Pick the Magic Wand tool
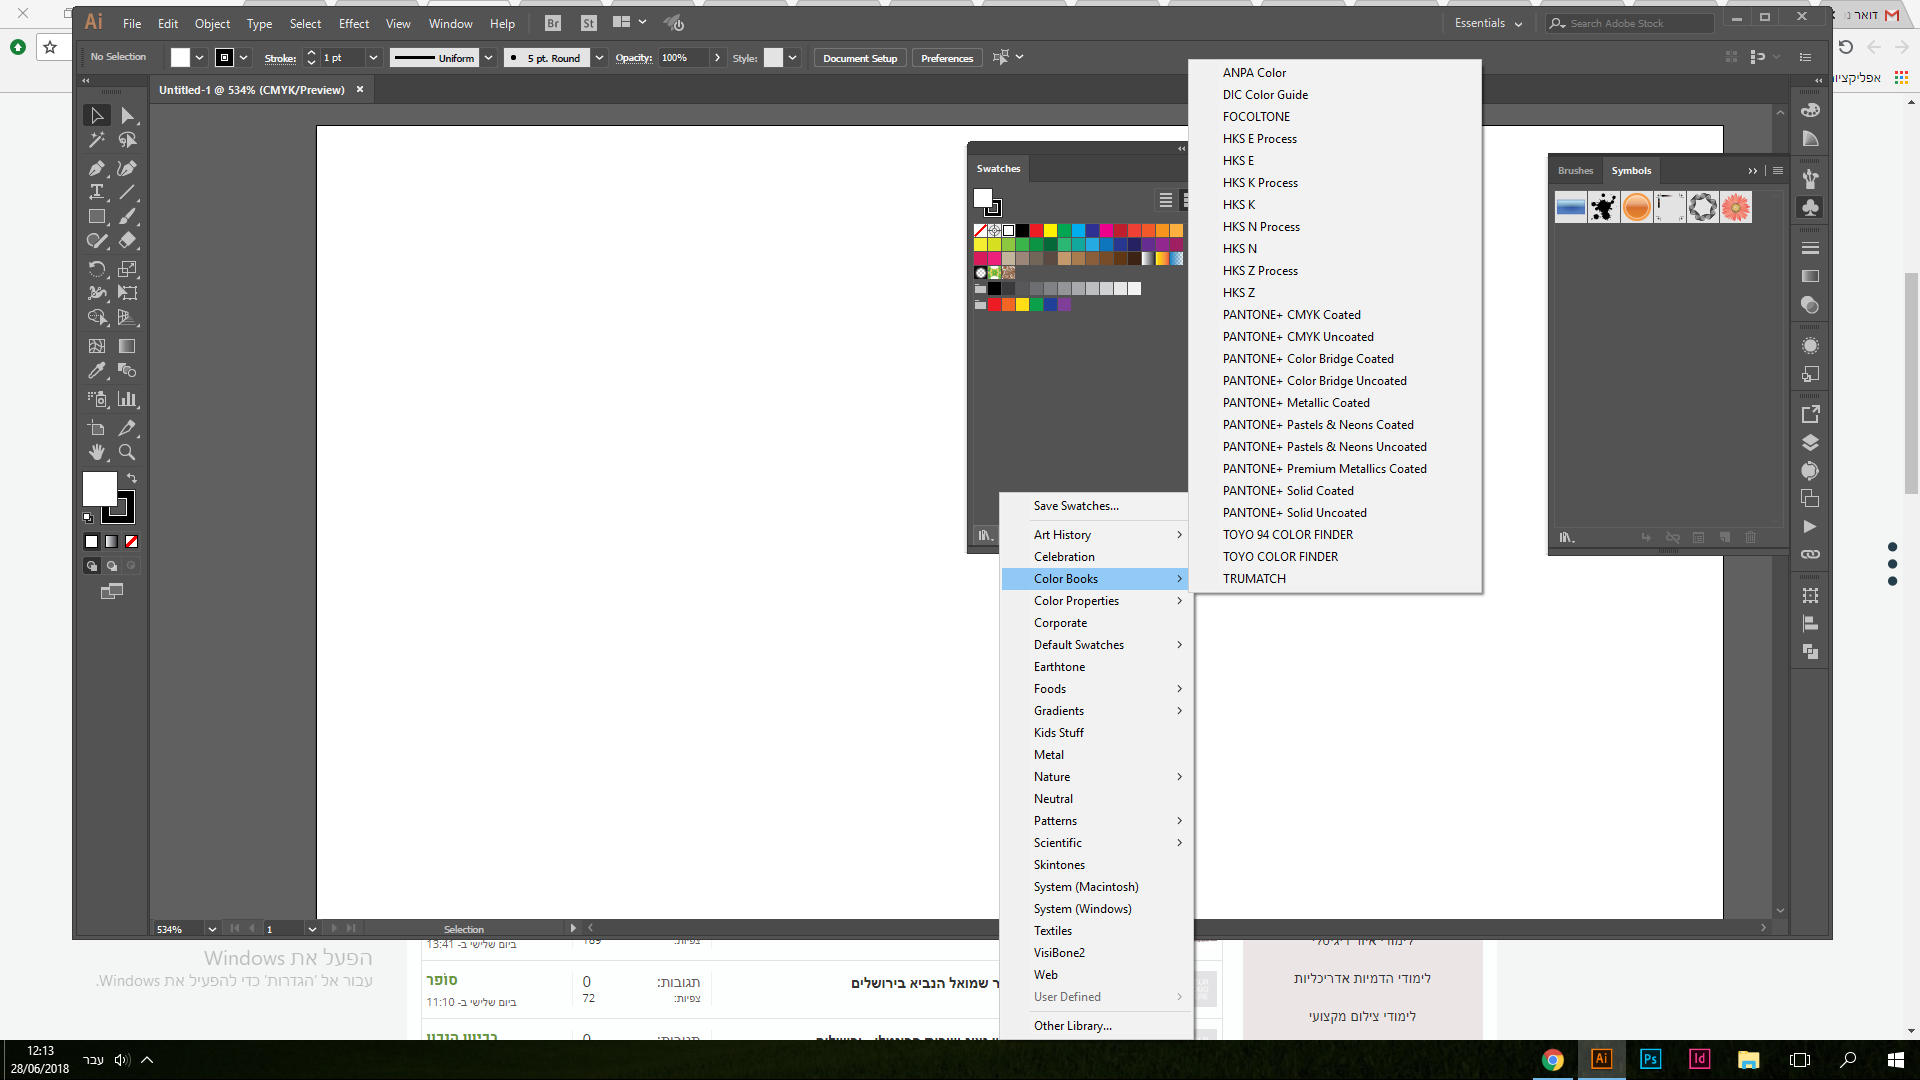 coord(97,141)
